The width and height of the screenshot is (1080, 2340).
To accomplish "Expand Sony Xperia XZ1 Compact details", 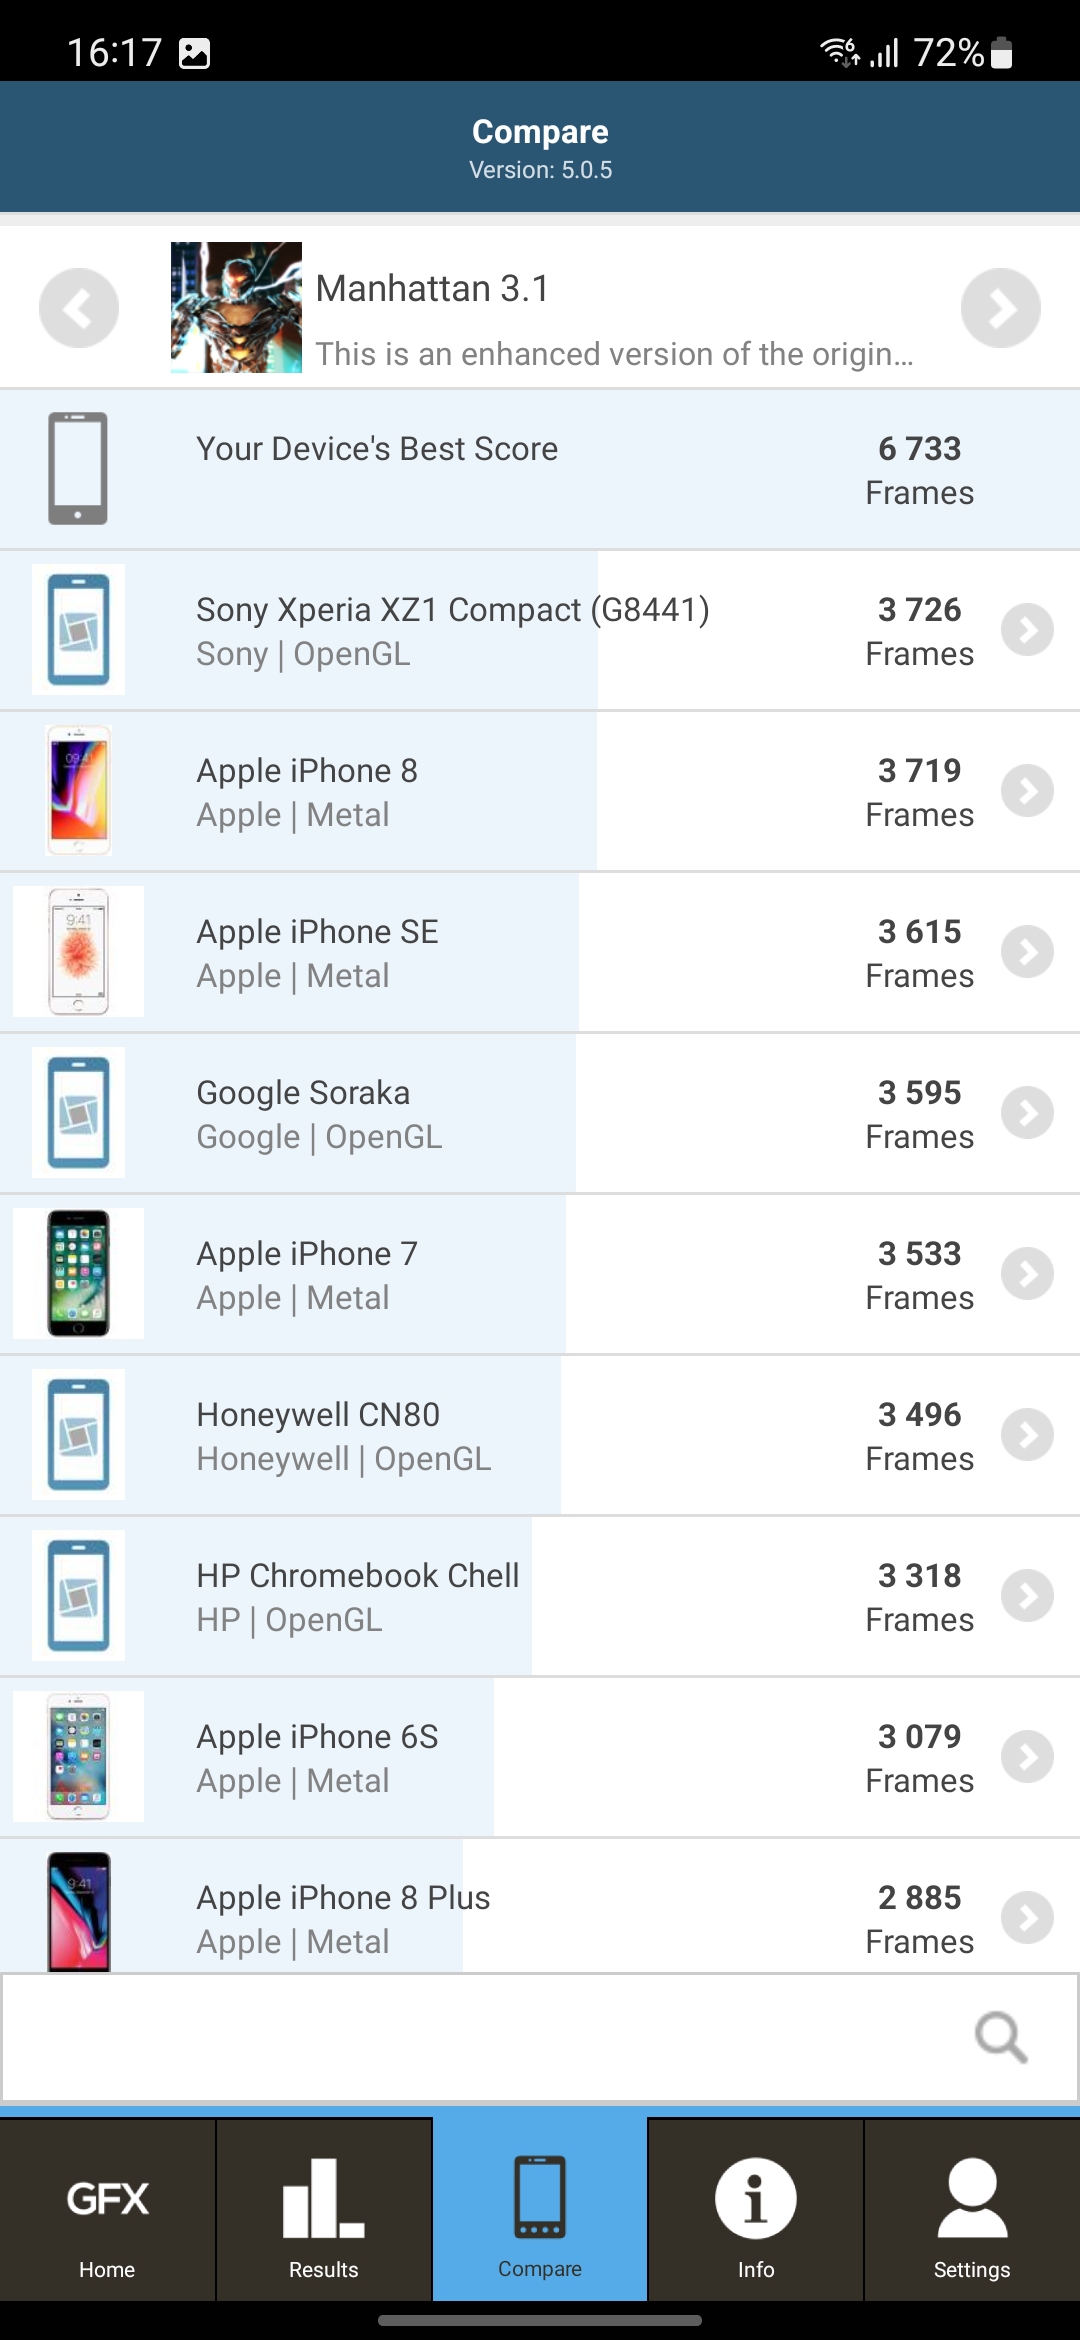I will (1028, 630).
